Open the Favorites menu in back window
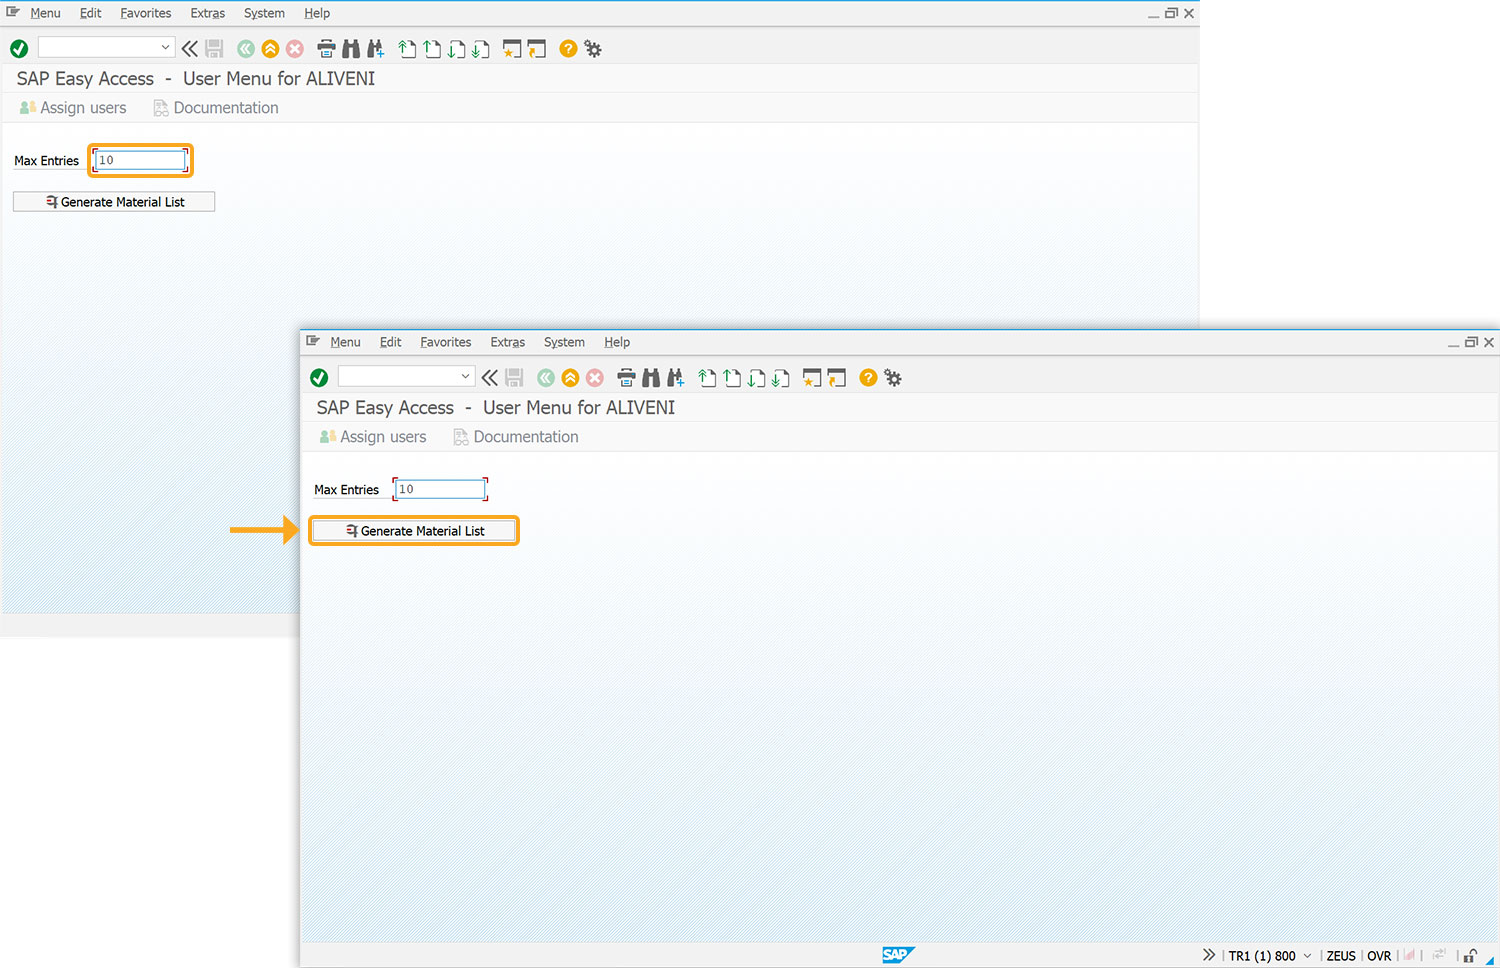This screenshot has width=1500, height=968. tap(146, 13)
